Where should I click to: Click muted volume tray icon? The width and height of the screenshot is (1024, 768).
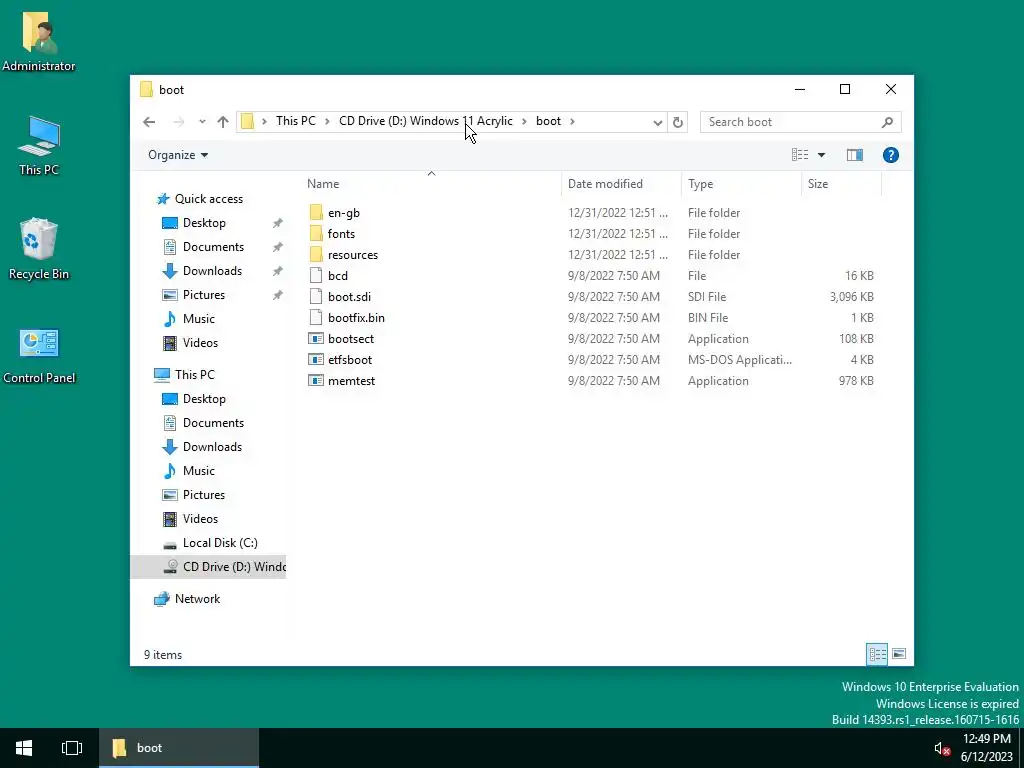pyautogui.click(x=941, y=748)
